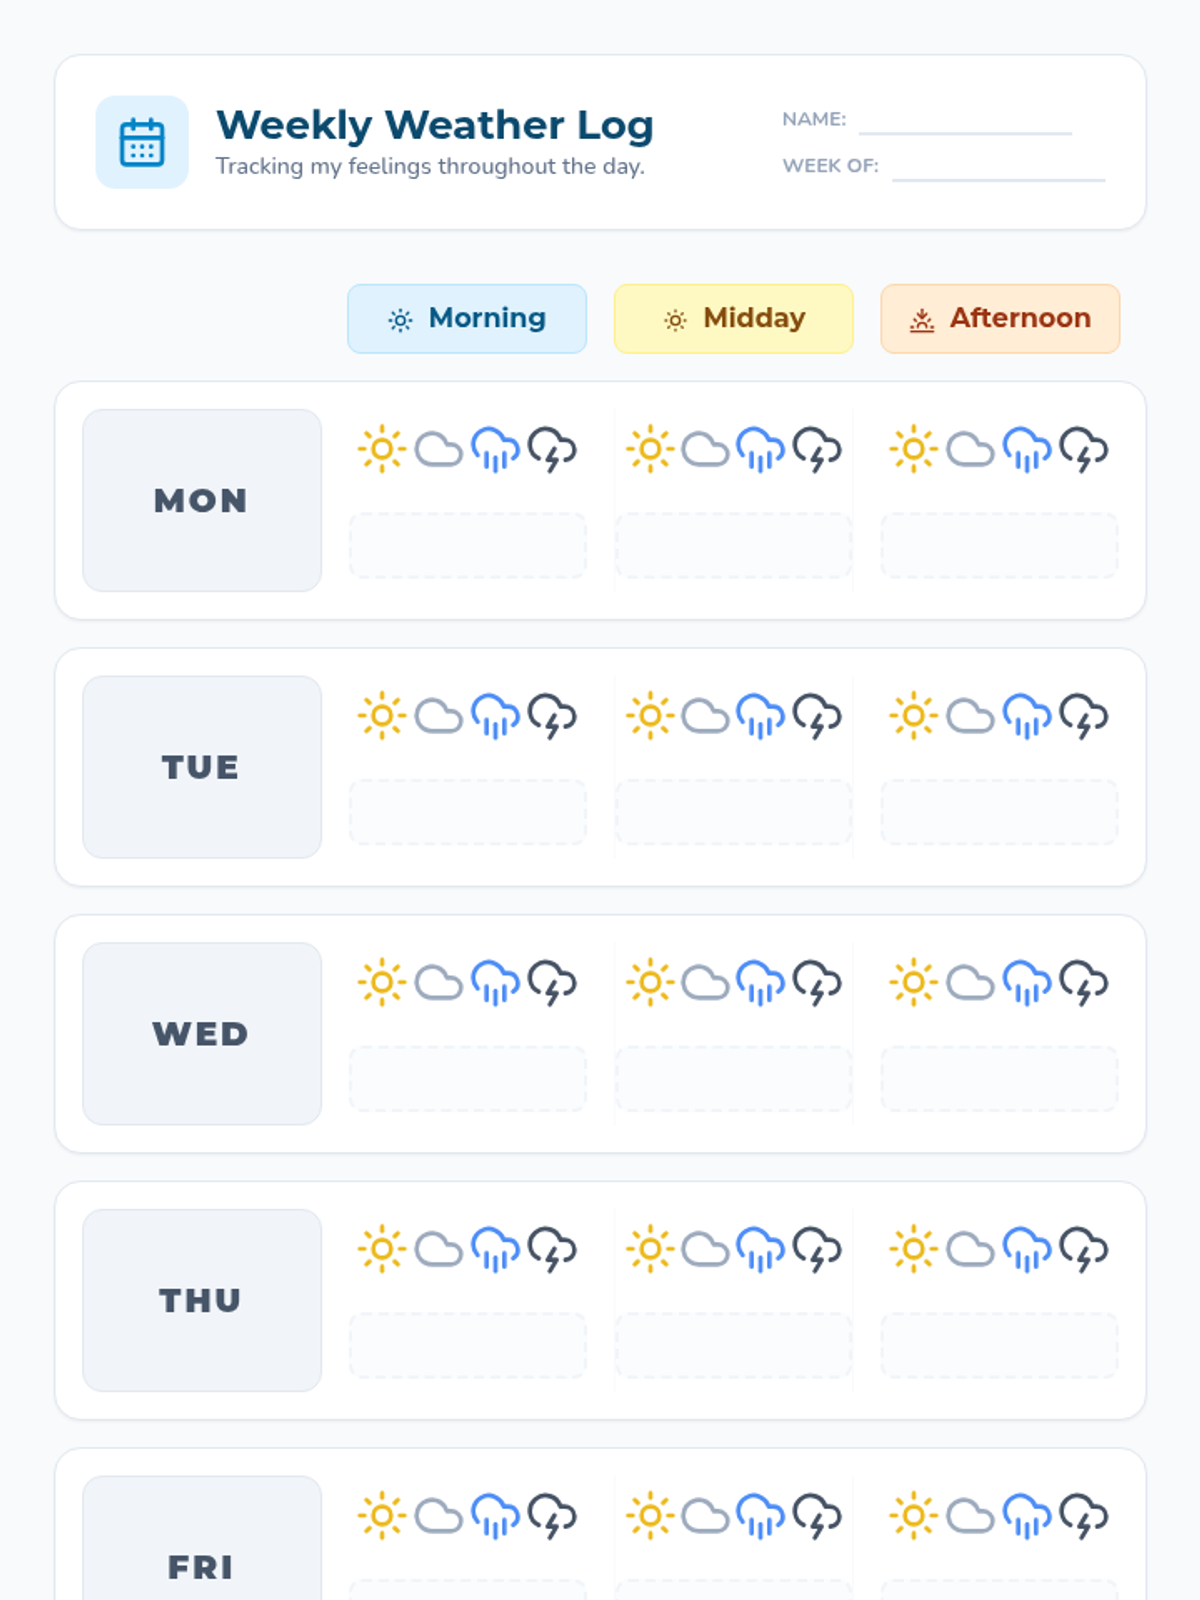
Task: Select the thunderstorm icon for Wednesday morning
Action: (552, 983)
